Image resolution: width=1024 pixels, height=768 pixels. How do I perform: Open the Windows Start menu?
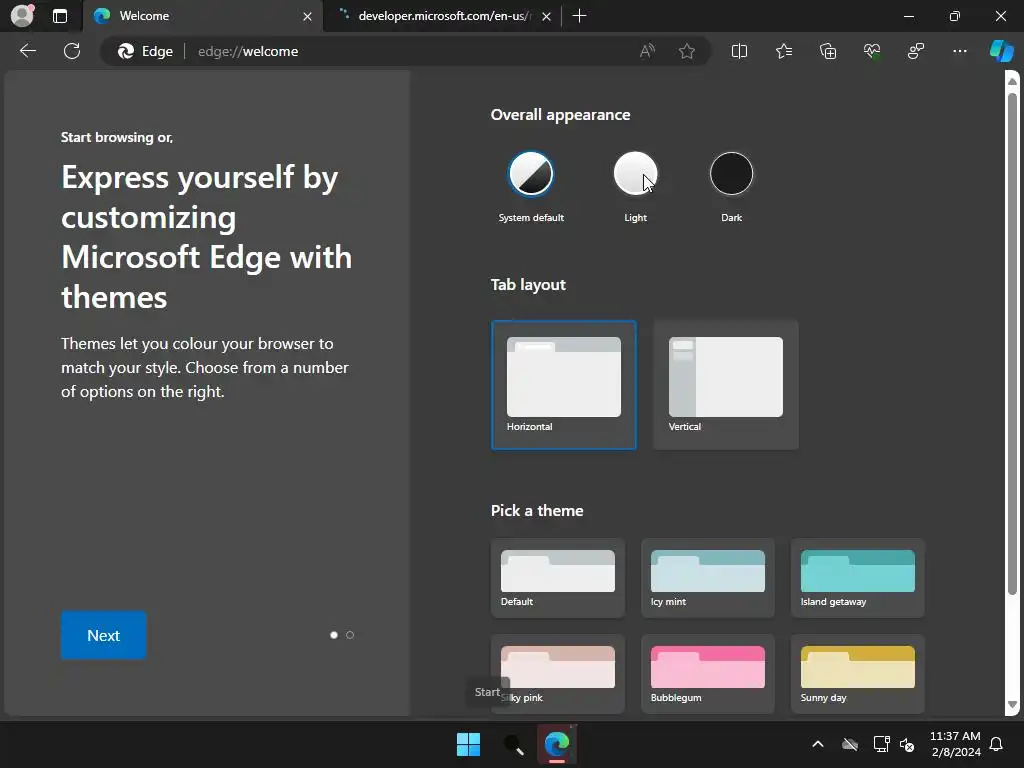pyautogui.click(x=468, y=744)
